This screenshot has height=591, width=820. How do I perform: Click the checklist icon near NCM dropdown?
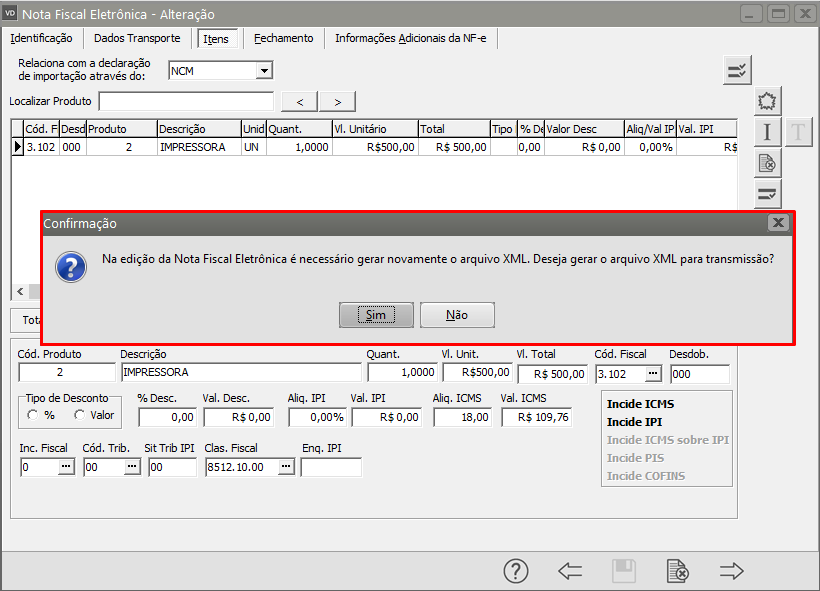pos(737,69)
